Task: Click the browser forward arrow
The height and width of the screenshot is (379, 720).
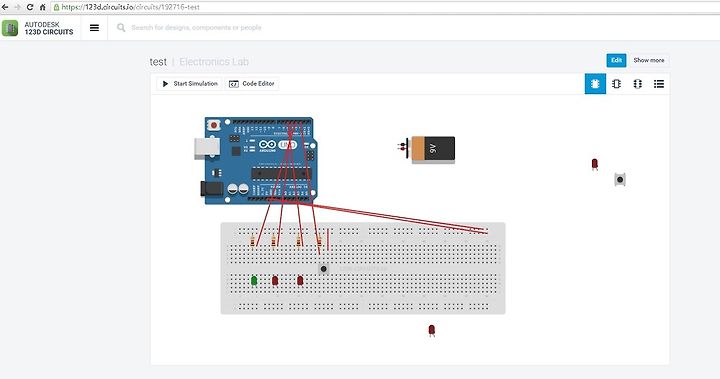Action: click(x=17, y=7)
